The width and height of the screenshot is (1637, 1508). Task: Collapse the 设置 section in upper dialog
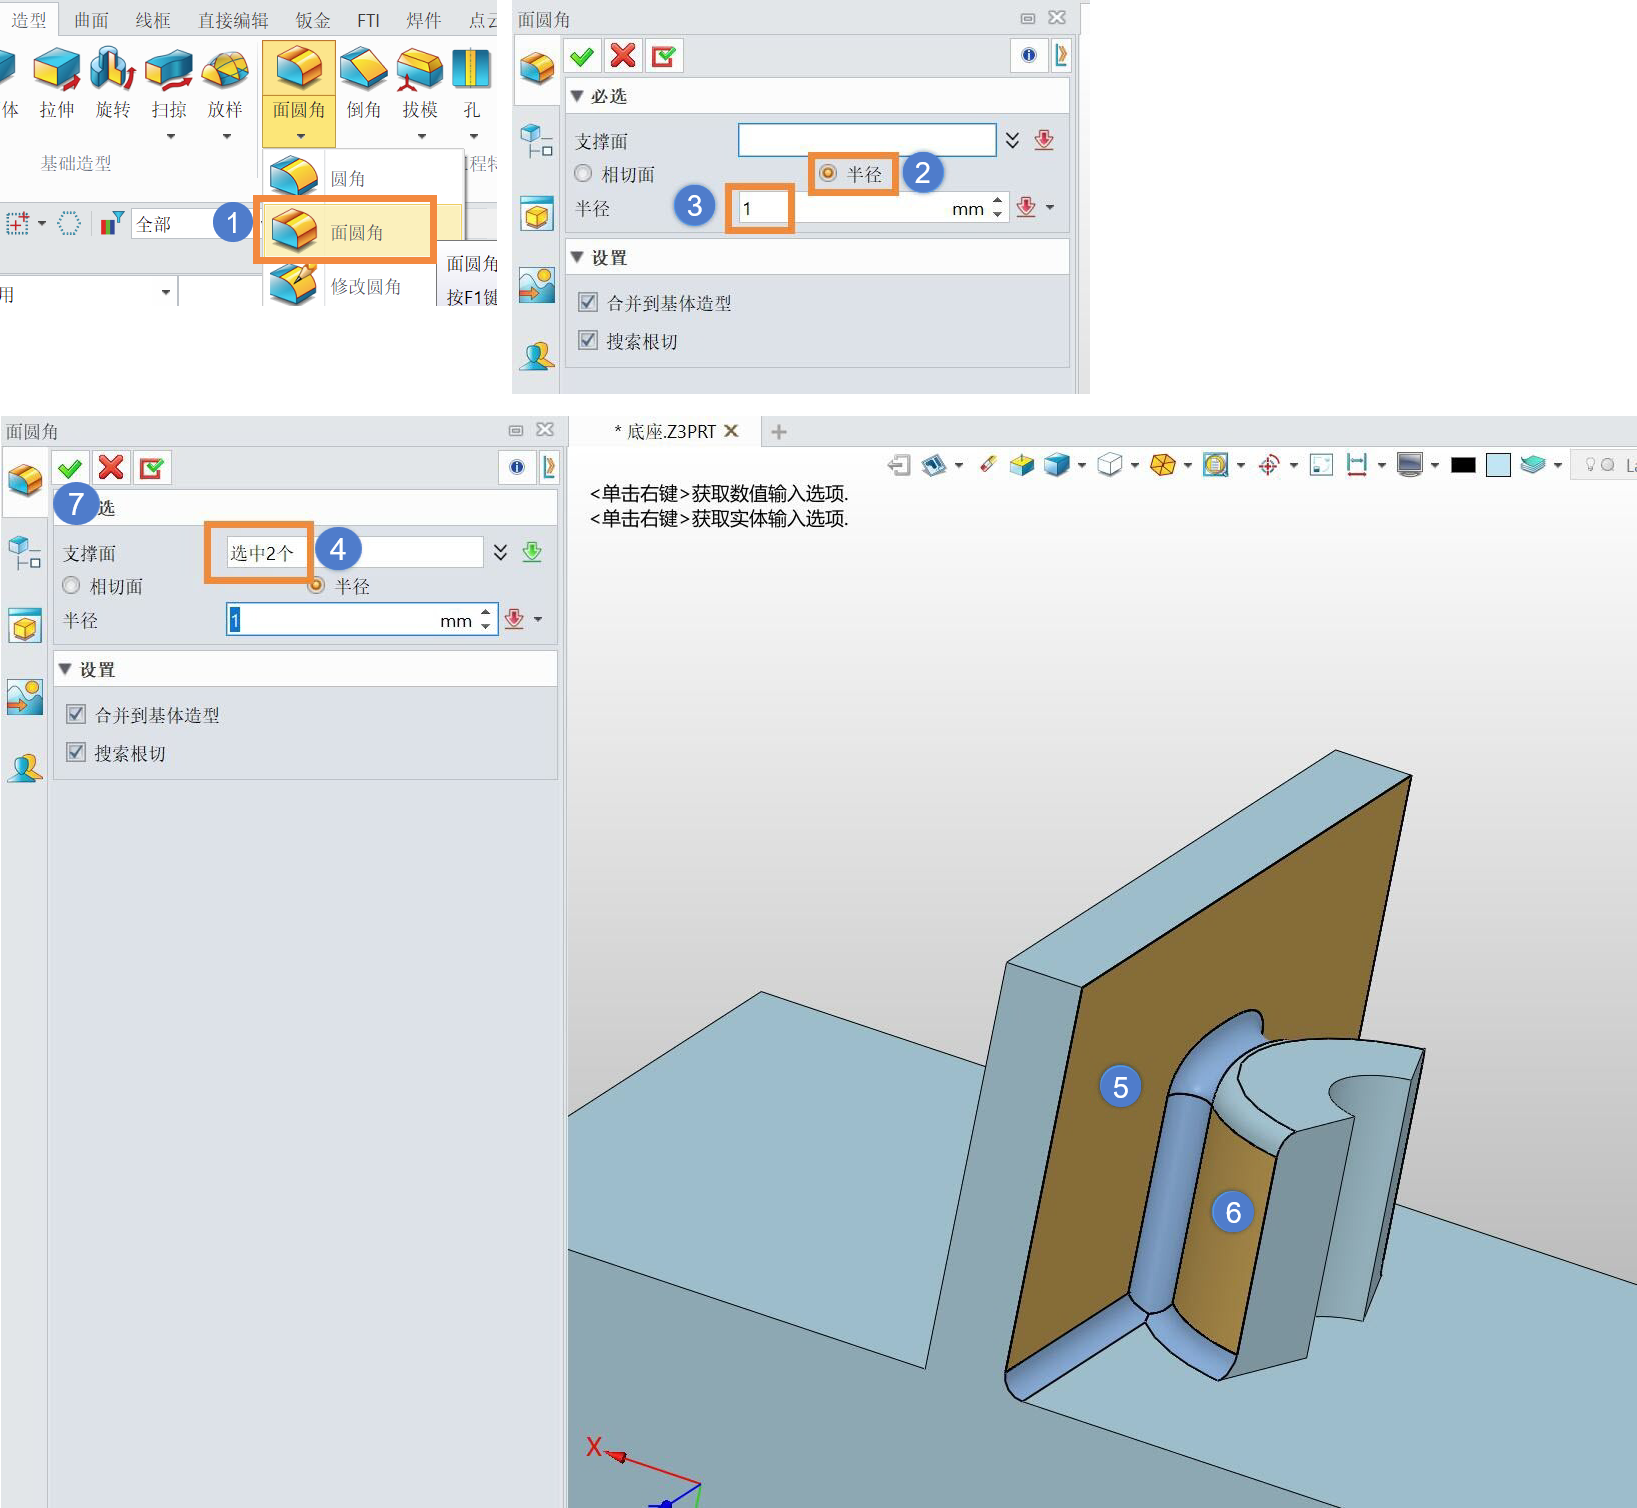coord(577,257)
